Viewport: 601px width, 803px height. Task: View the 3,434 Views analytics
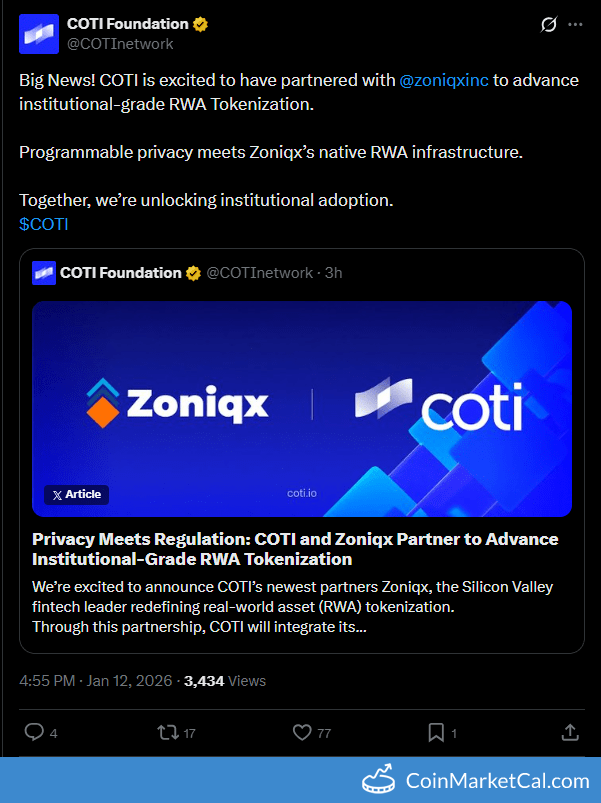225,681
